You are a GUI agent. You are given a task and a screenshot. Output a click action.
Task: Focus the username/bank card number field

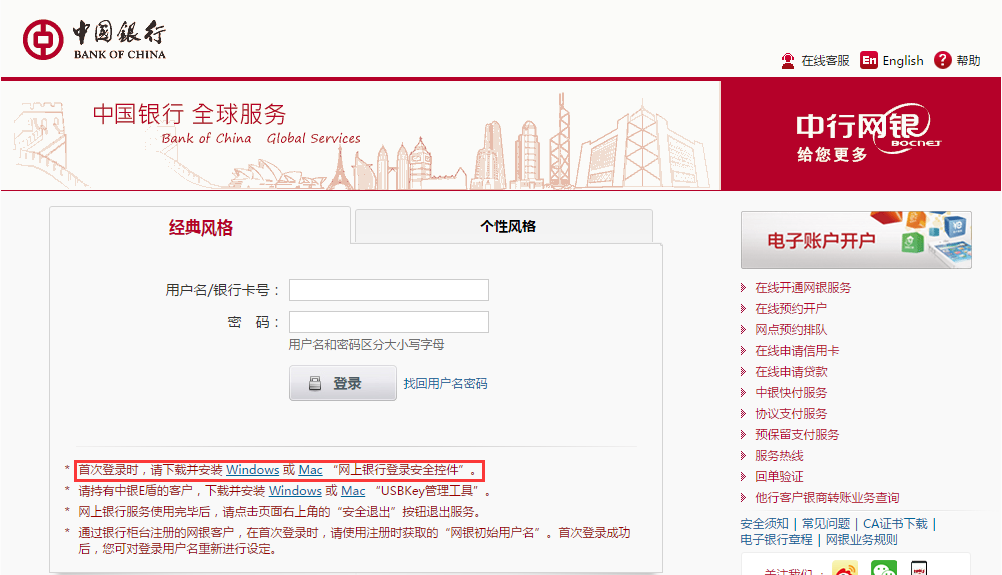tap(388, 290)
